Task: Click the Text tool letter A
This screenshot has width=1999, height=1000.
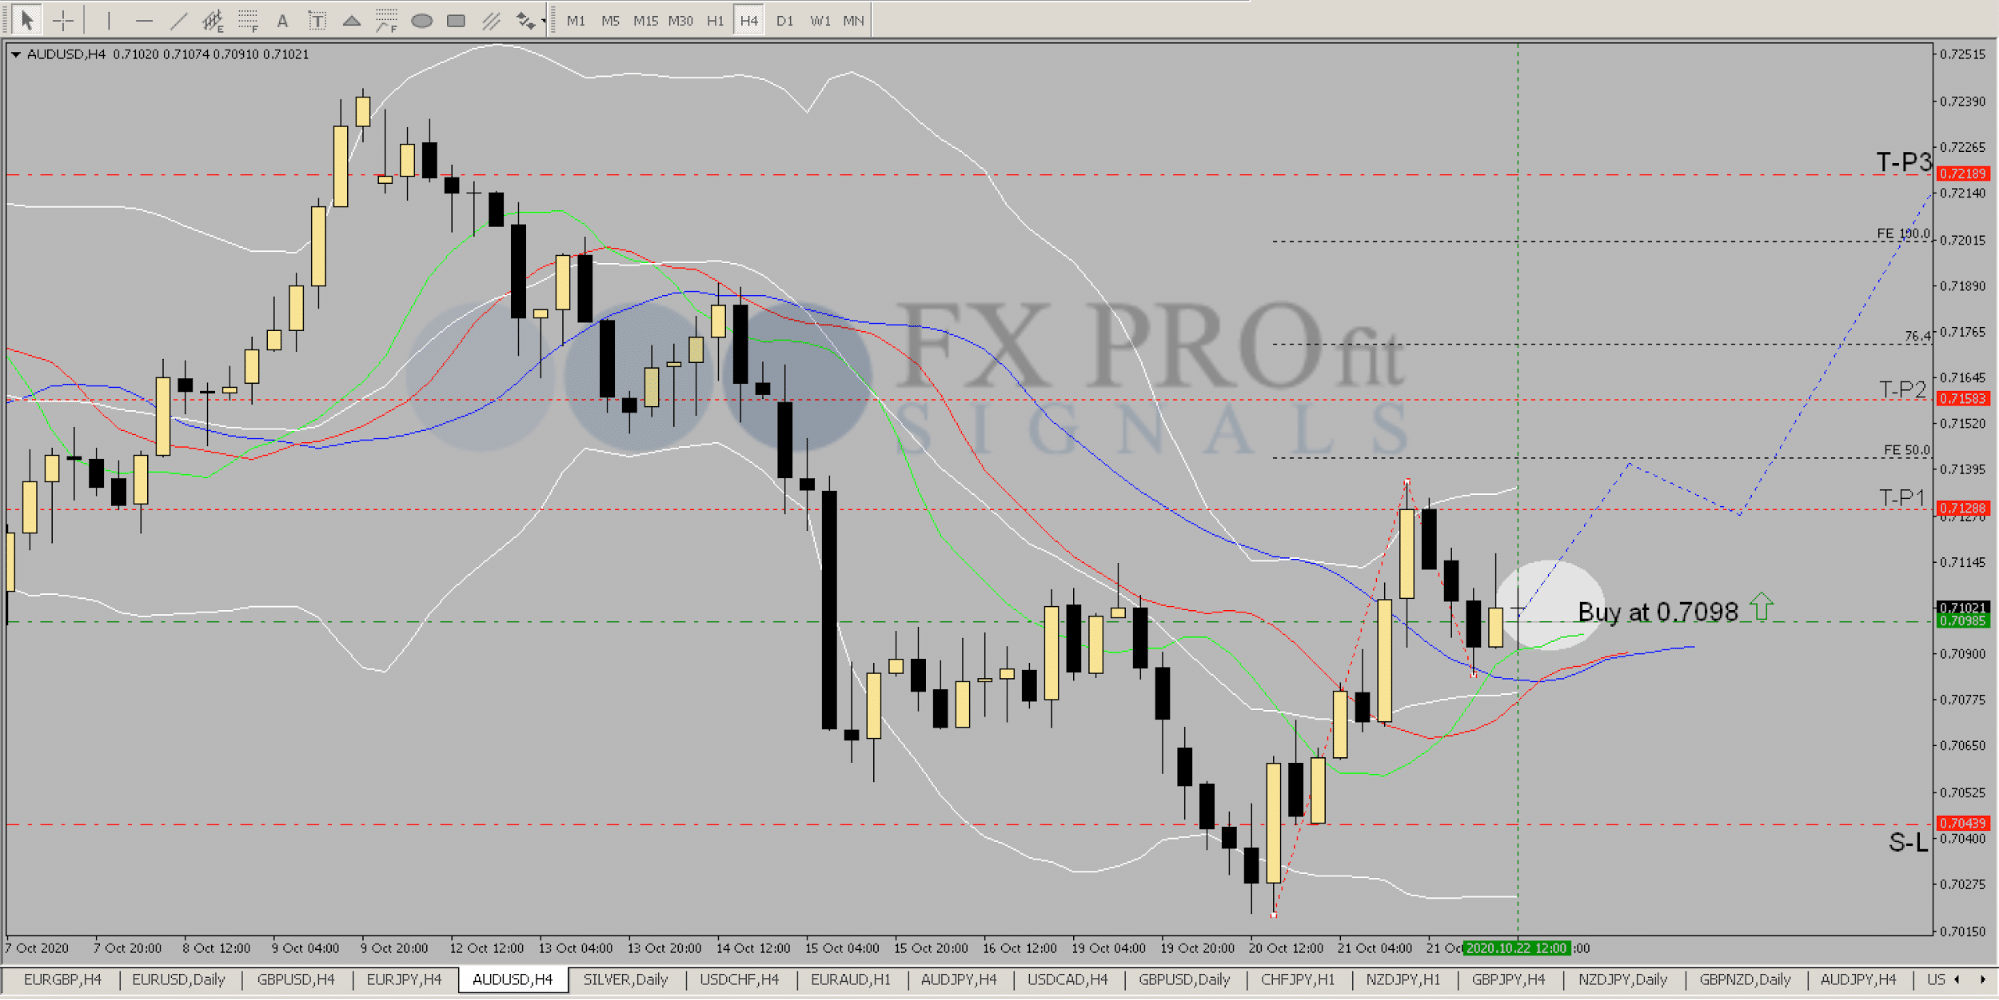Action: coord(282,20)
